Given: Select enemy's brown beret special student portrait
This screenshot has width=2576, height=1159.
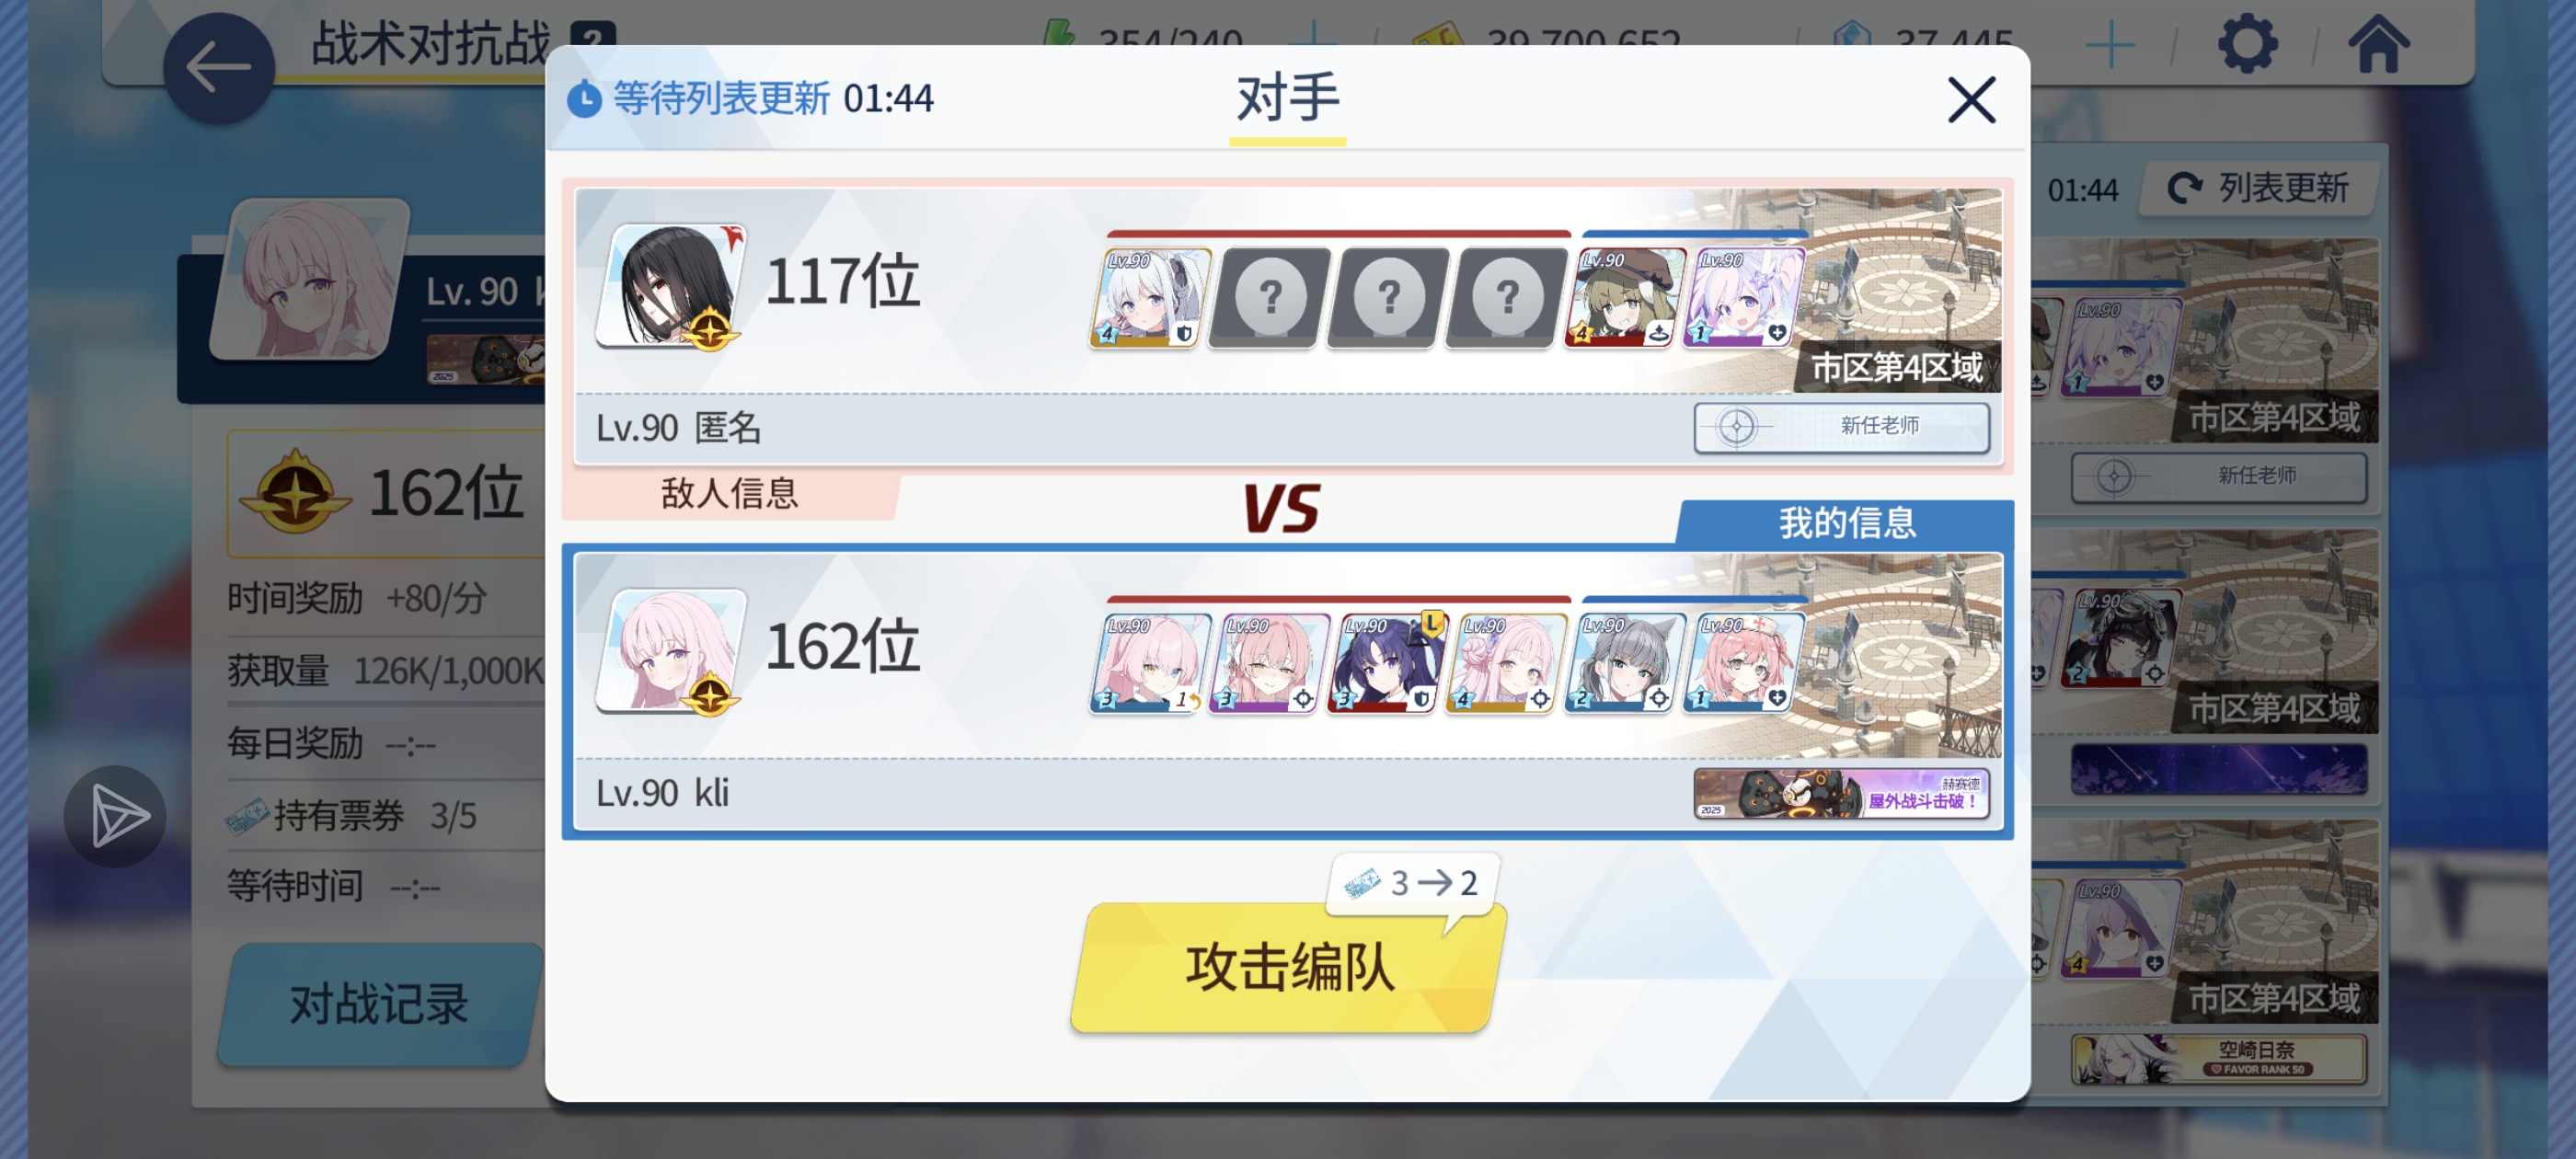Looking at the screenshot, I should click(x=1625, y=298).
